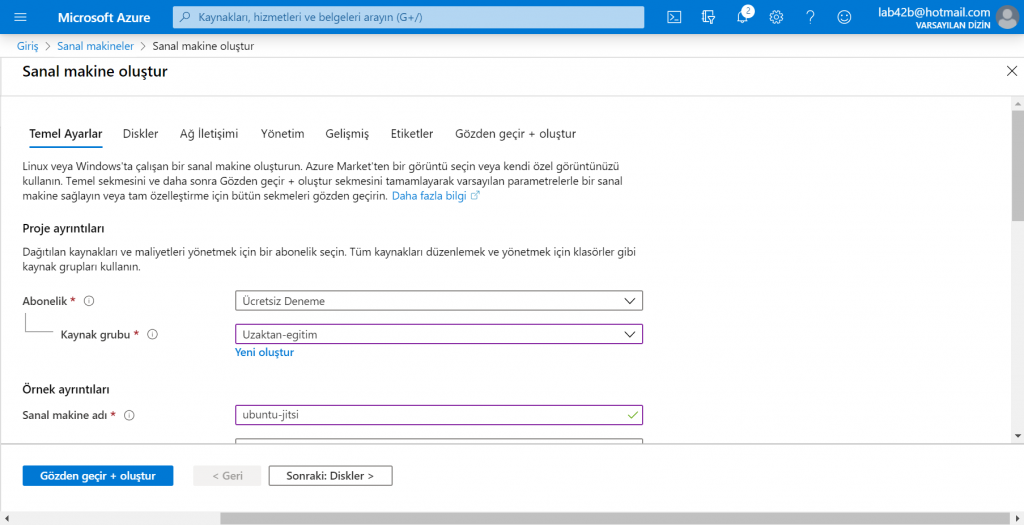Switch to the Diskler tab
This screenshot has width=1024, height=525.
point(140,134)
